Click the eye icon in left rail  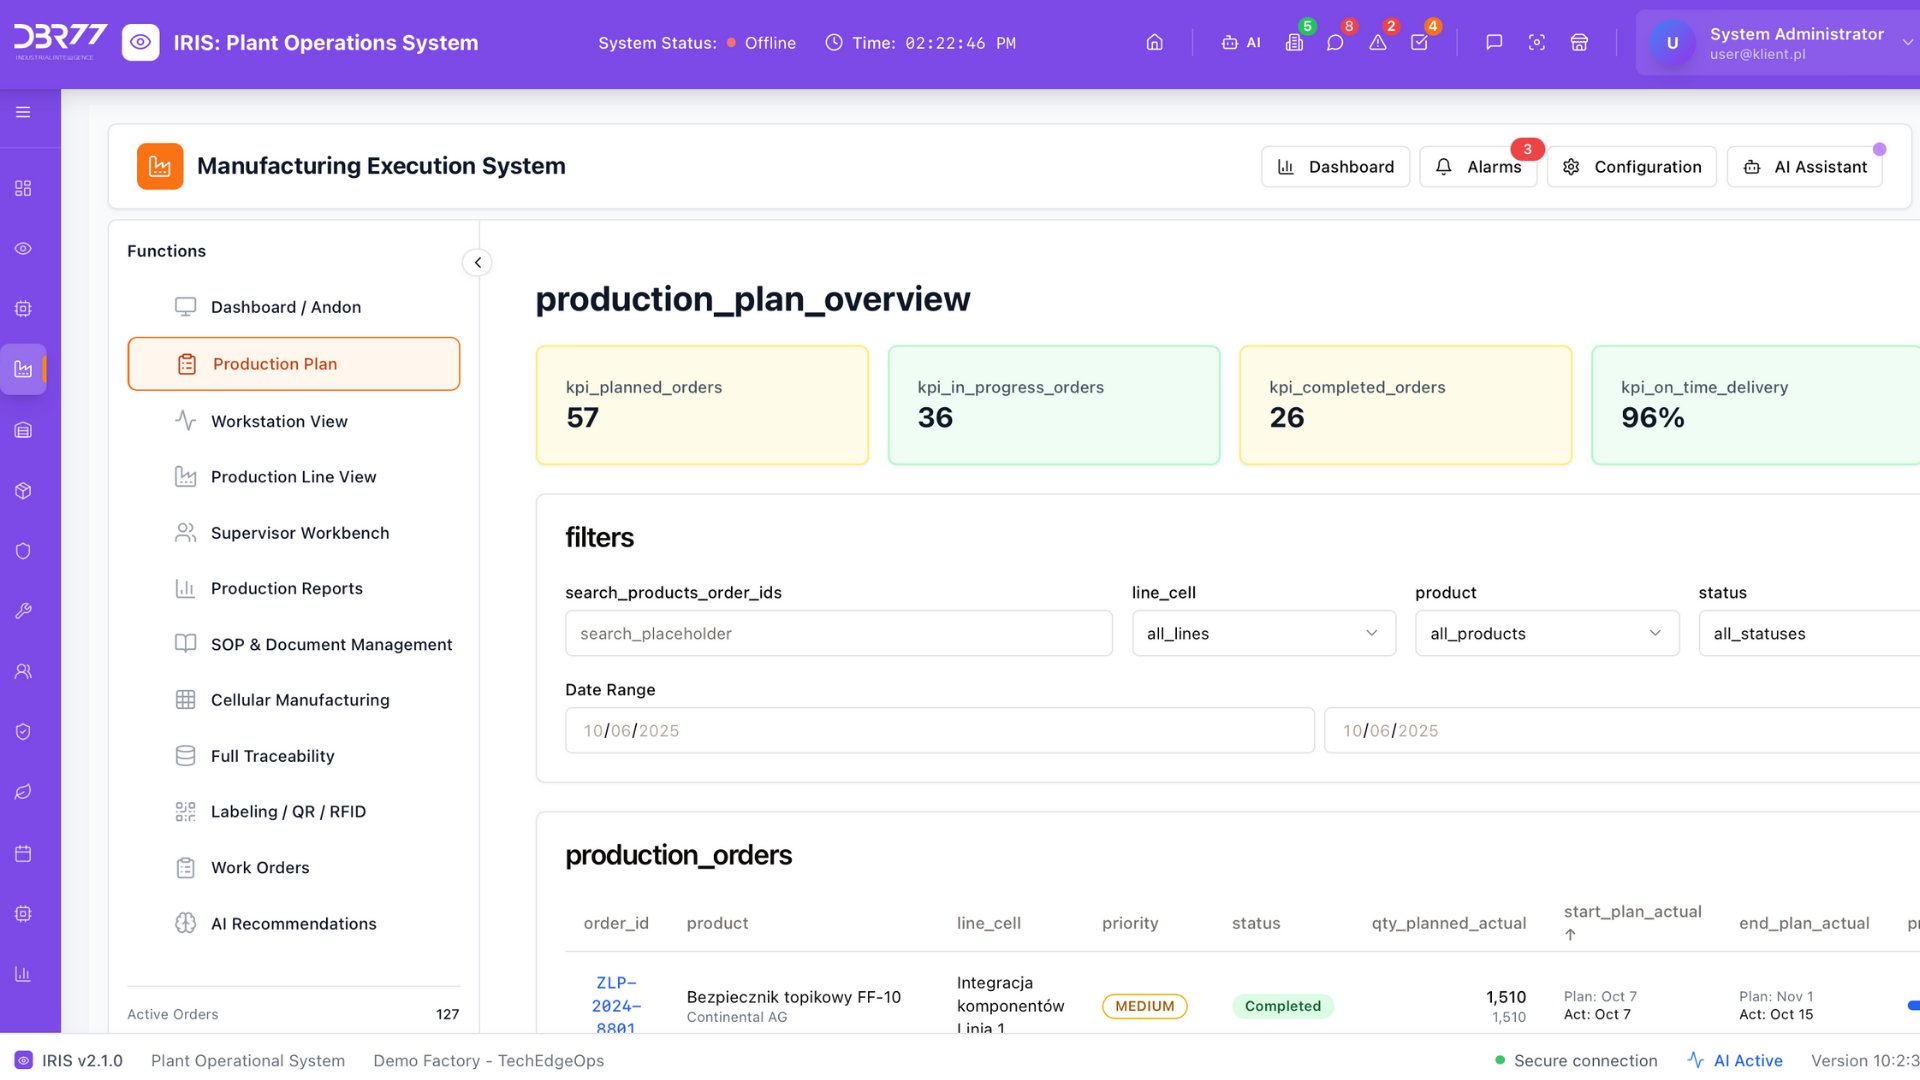23,249
